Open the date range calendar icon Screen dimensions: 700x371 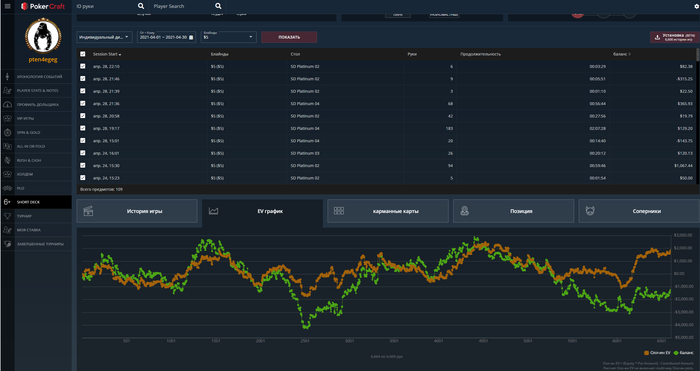(x=191, y=38)
